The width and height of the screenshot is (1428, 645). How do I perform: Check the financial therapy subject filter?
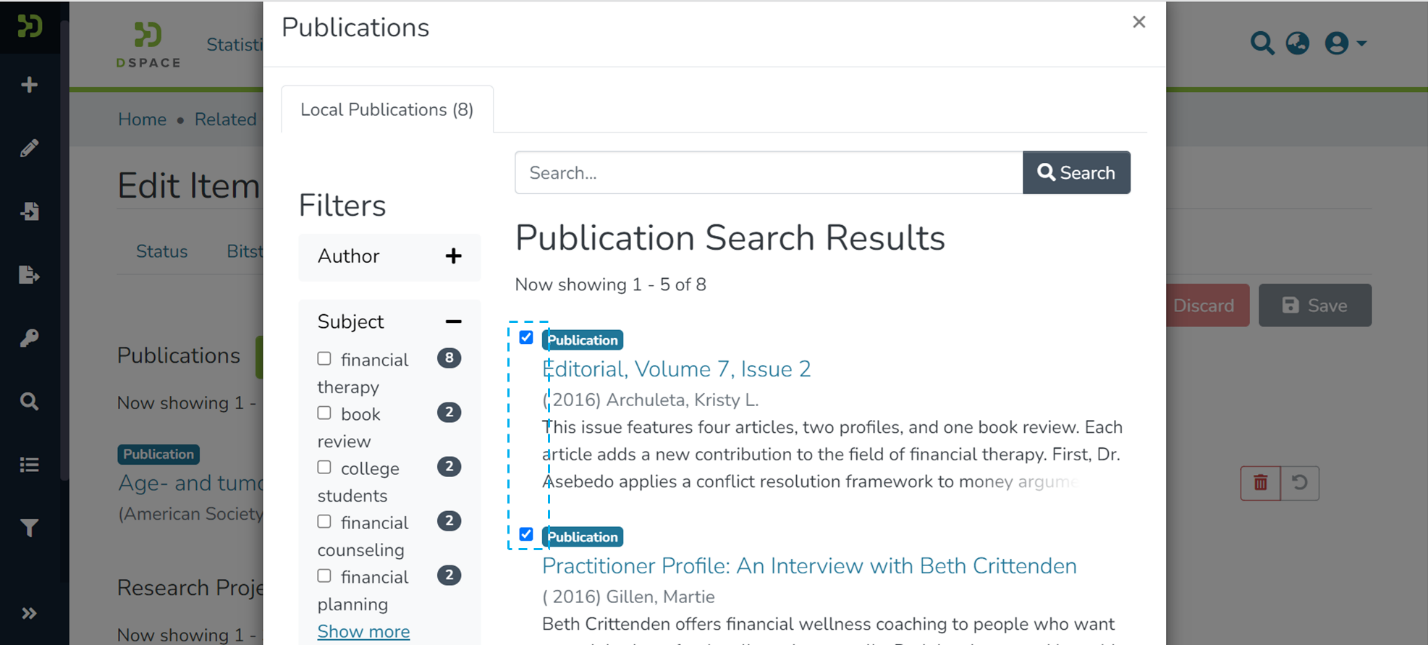(x=324, y=358)
